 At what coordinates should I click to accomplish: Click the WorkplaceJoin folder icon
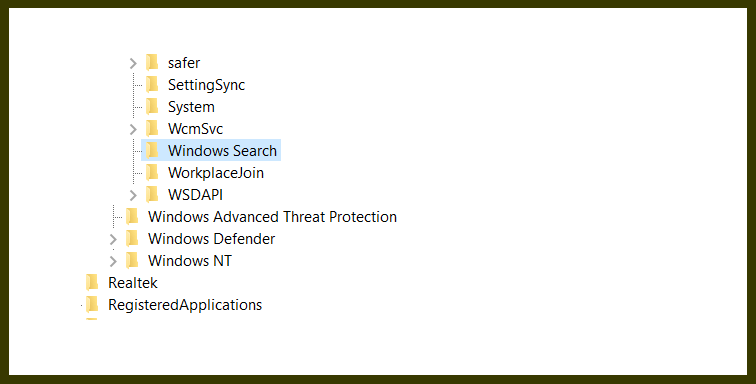tap(152, 172)
